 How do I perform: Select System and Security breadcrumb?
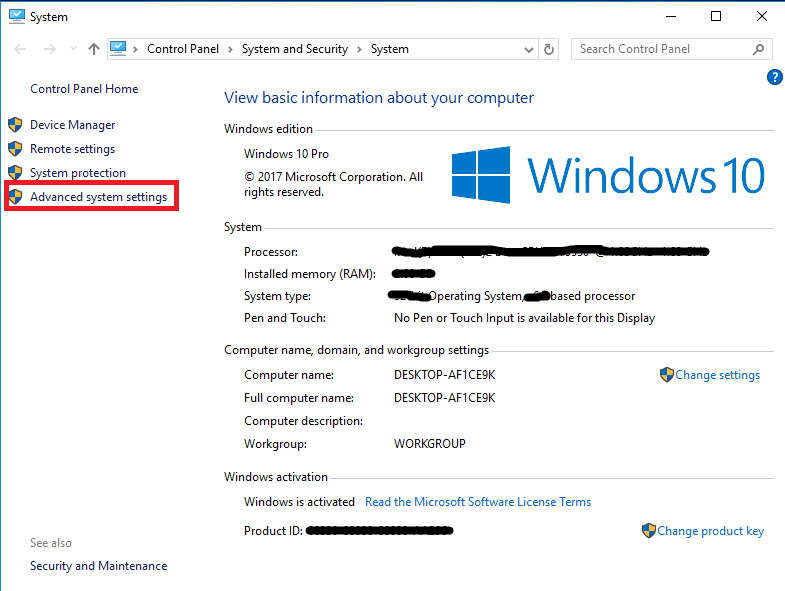[x=294, y=49]
